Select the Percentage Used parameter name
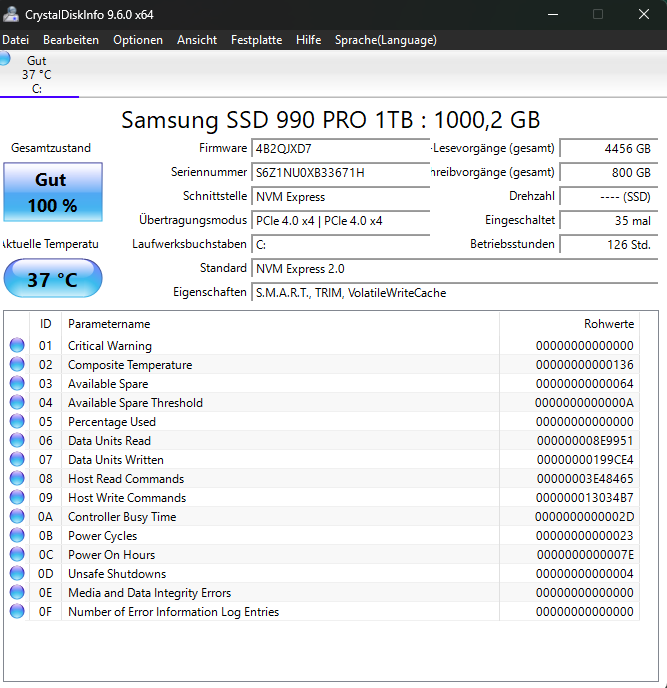Screen dimensions: 667x688 [x=112, y=422]
